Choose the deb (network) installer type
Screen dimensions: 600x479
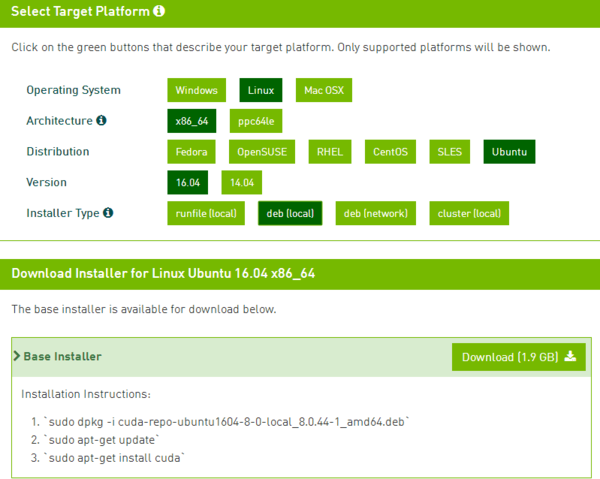pos(376,213)
